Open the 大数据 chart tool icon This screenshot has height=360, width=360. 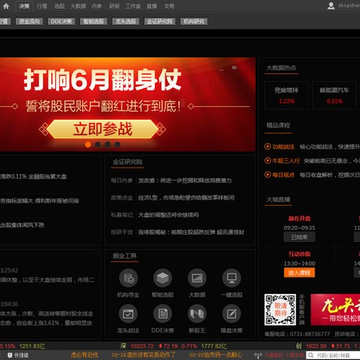pyautogui.click(x=197, y=278)
